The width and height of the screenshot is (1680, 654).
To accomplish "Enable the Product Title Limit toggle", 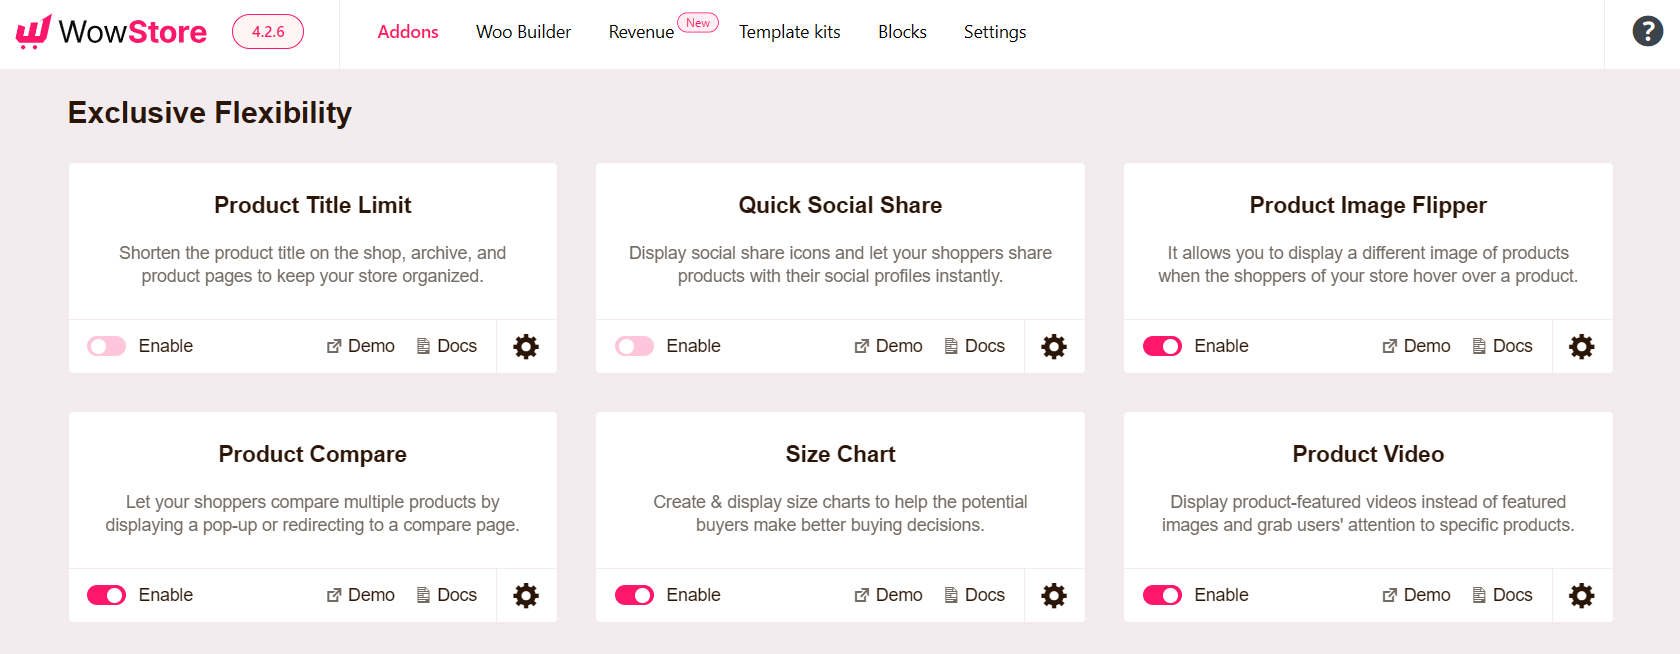I will 107,346.
